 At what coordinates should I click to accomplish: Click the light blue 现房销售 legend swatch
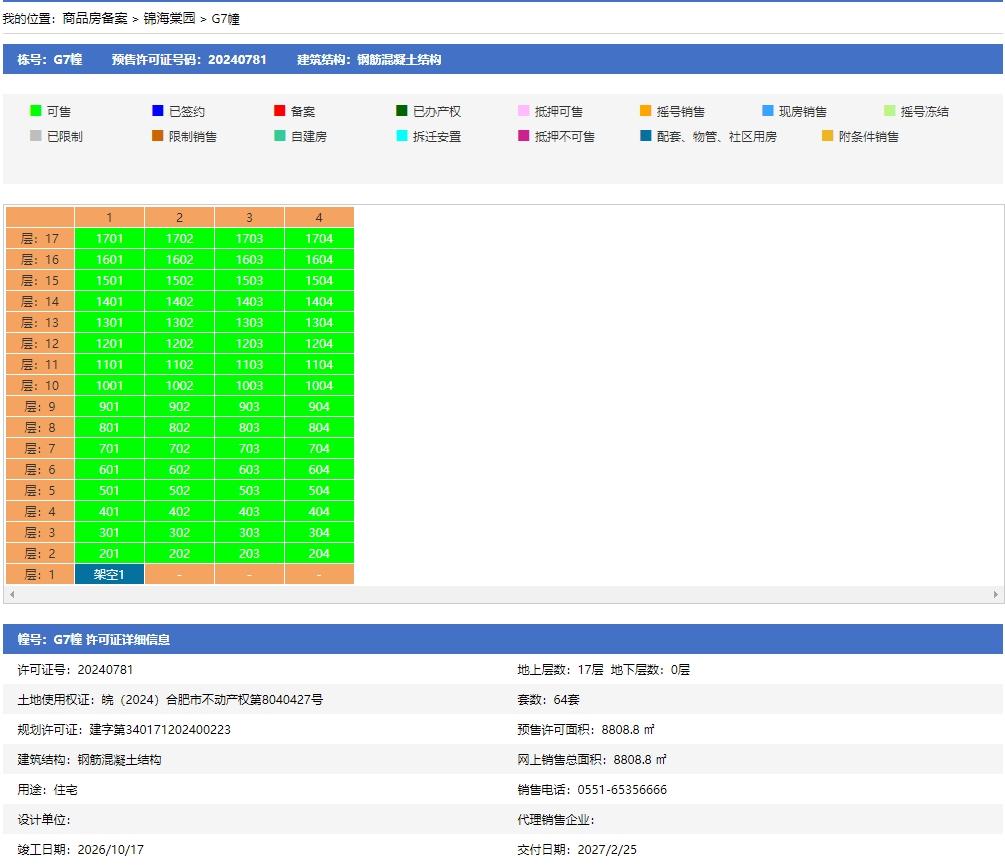pyautogui.click(x=768, y=111)
